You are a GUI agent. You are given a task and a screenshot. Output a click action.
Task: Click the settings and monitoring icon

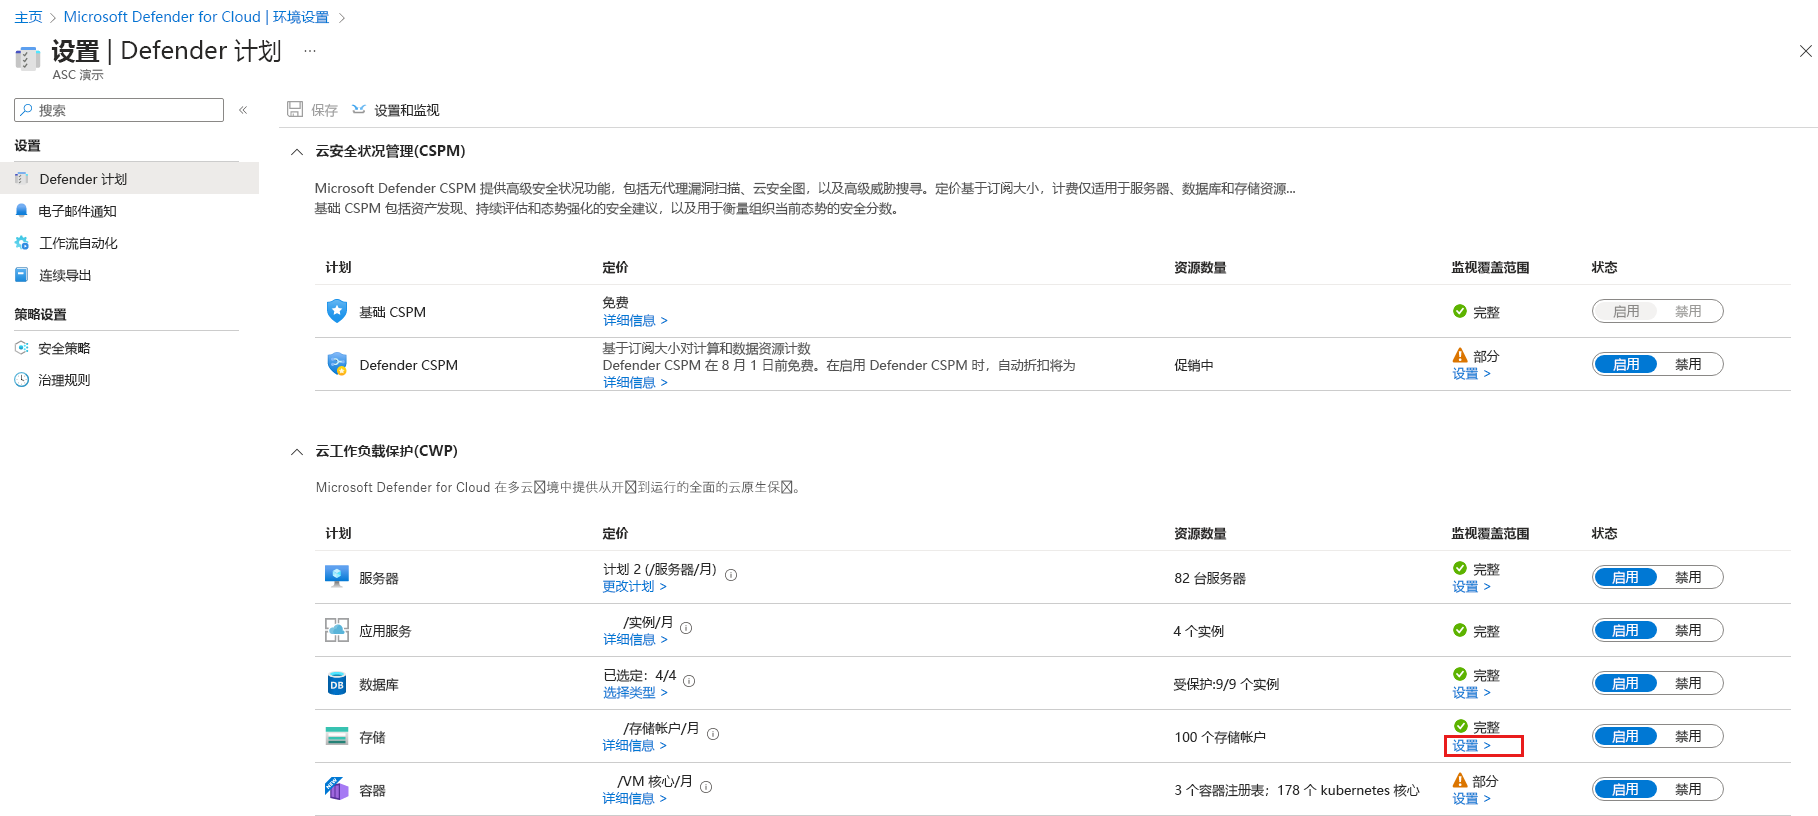[x=359, y=109]
